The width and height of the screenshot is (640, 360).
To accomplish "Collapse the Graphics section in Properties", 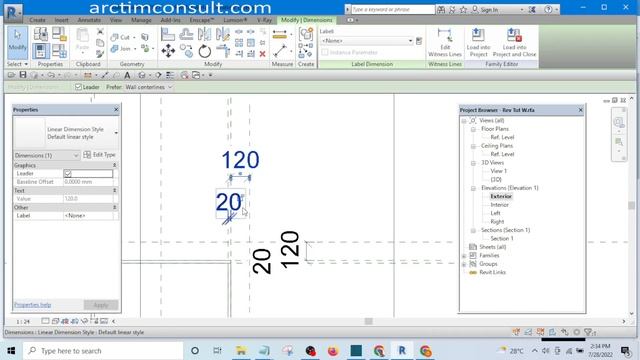I will (x=115, y=165).
